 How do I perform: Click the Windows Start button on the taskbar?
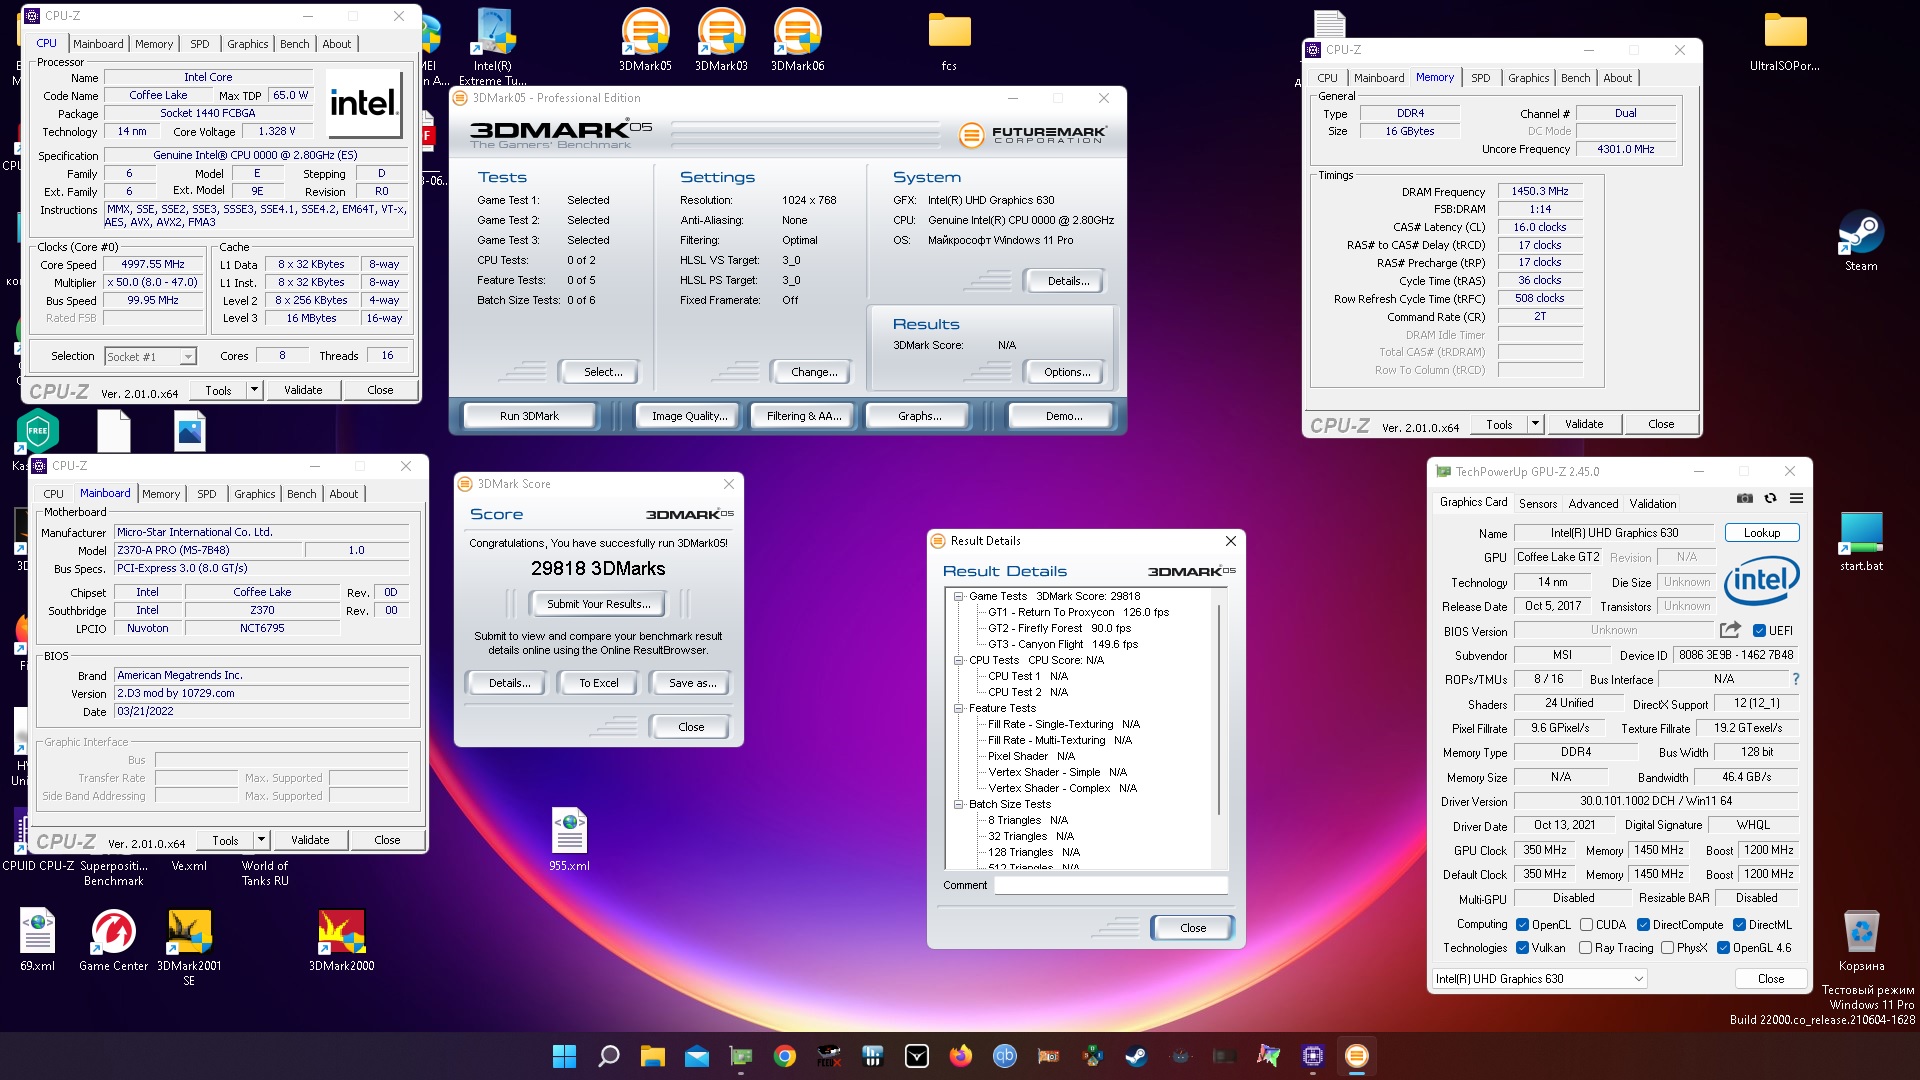(564, 1056)
